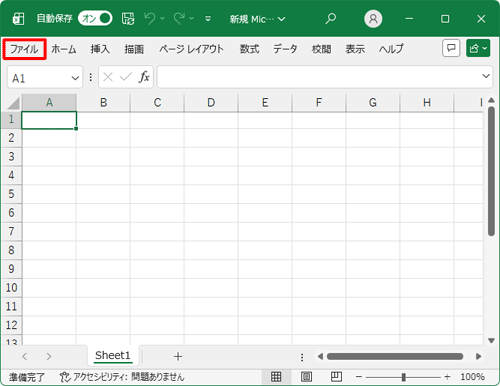Switch to the データ tab
The height and width of the screenshot is (386, 500).
pos(285,49)
